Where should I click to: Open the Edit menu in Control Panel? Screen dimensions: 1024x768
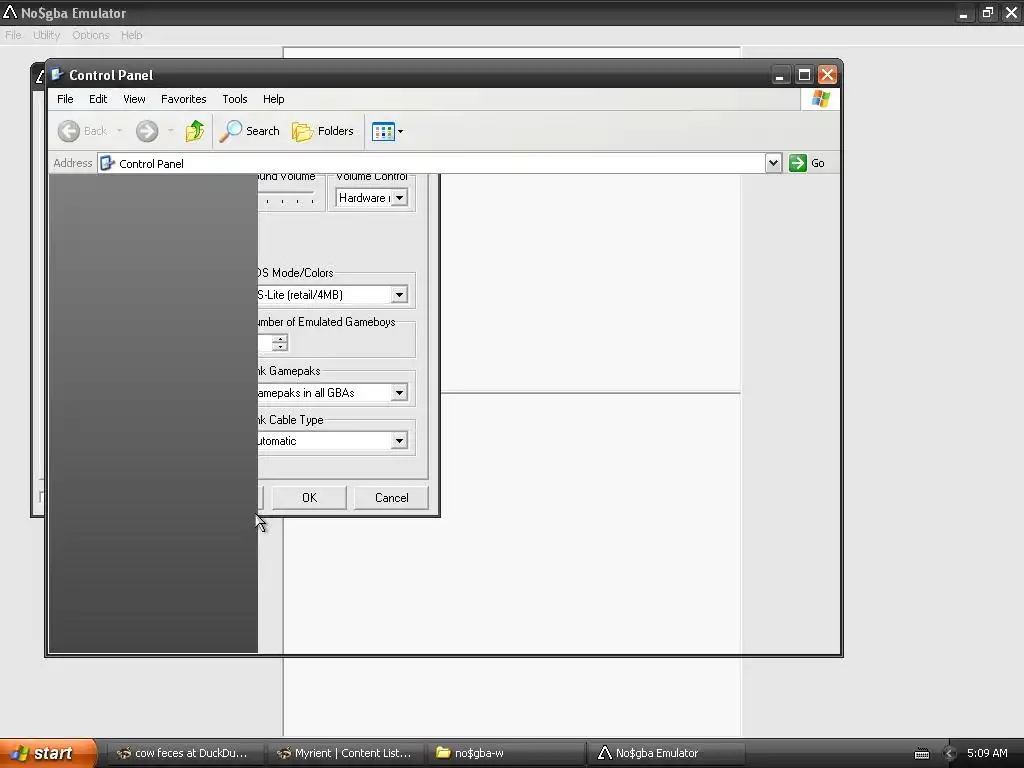coord(98,99)
